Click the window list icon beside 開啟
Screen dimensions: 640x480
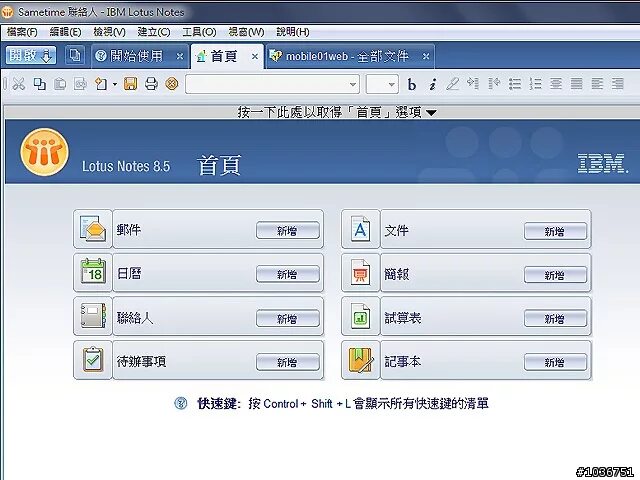coord(75,55)
